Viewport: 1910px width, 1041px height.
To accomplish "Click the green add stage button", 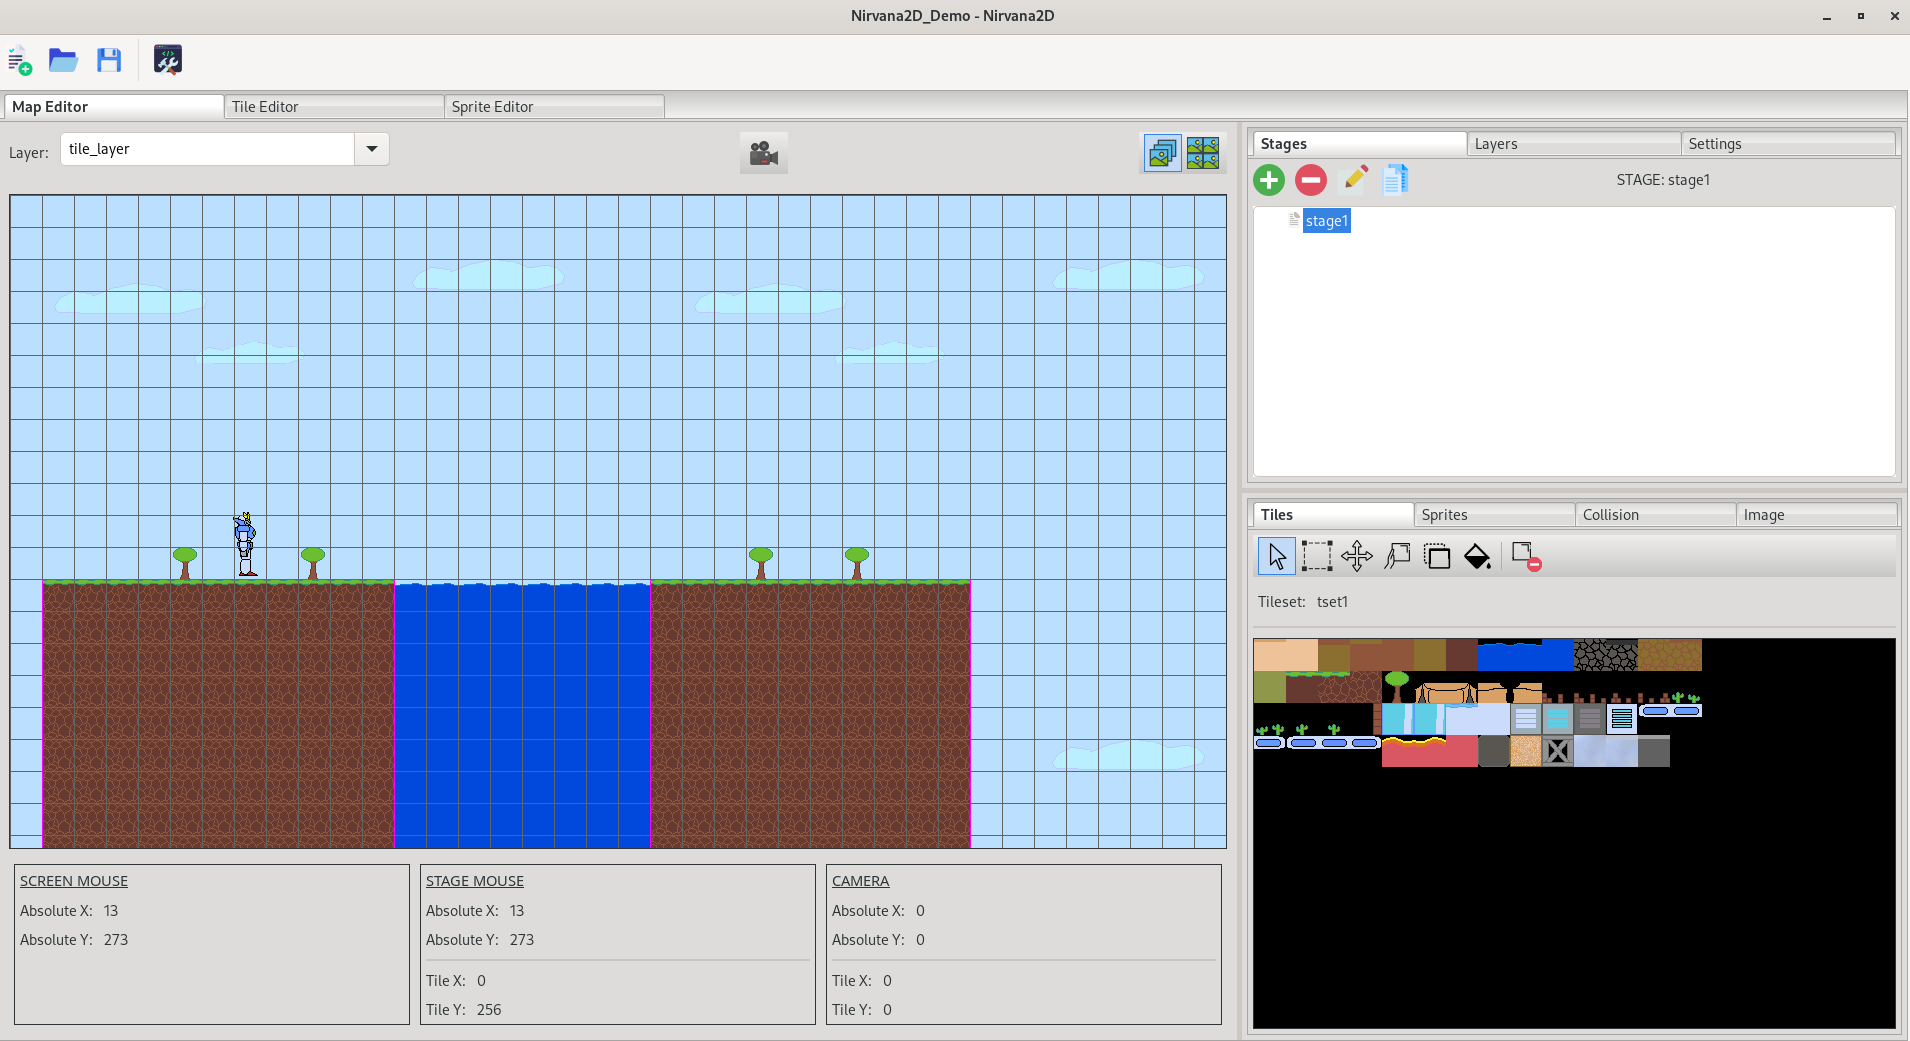I will [x=1269, y=180].
